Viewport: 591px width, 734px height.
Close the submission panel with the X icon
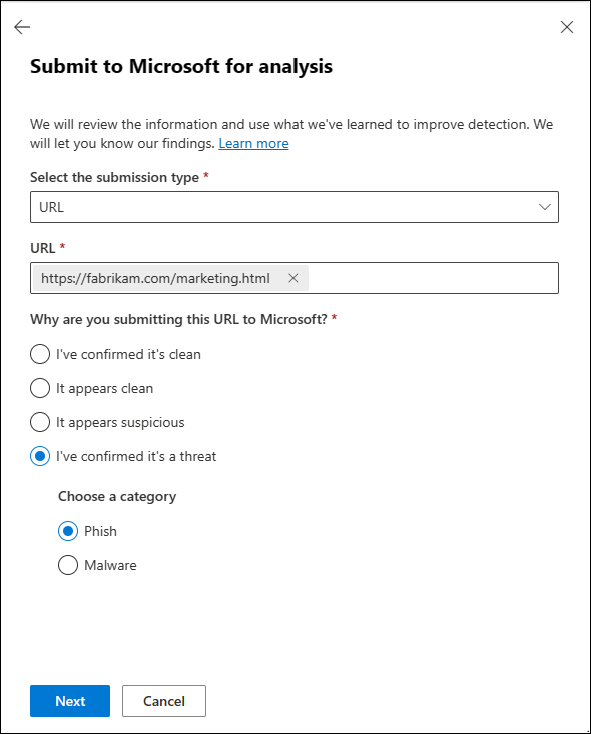coord(567,27)
